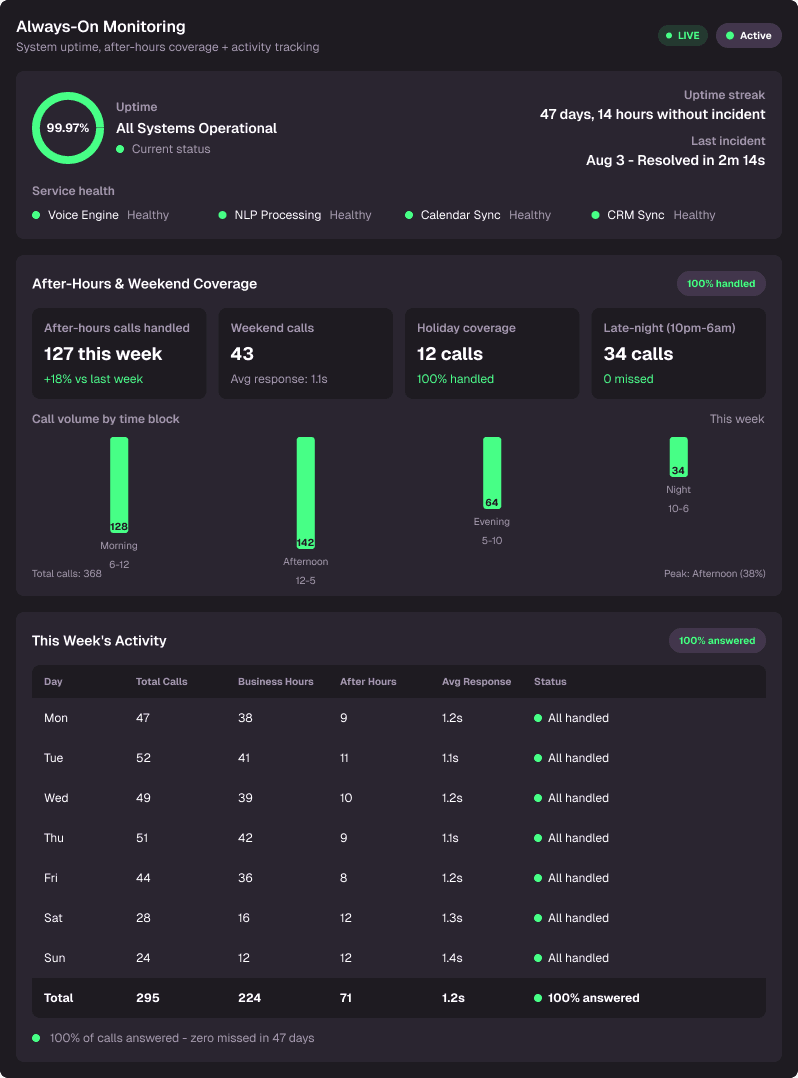Select the LIVE badge

[683, 36]
